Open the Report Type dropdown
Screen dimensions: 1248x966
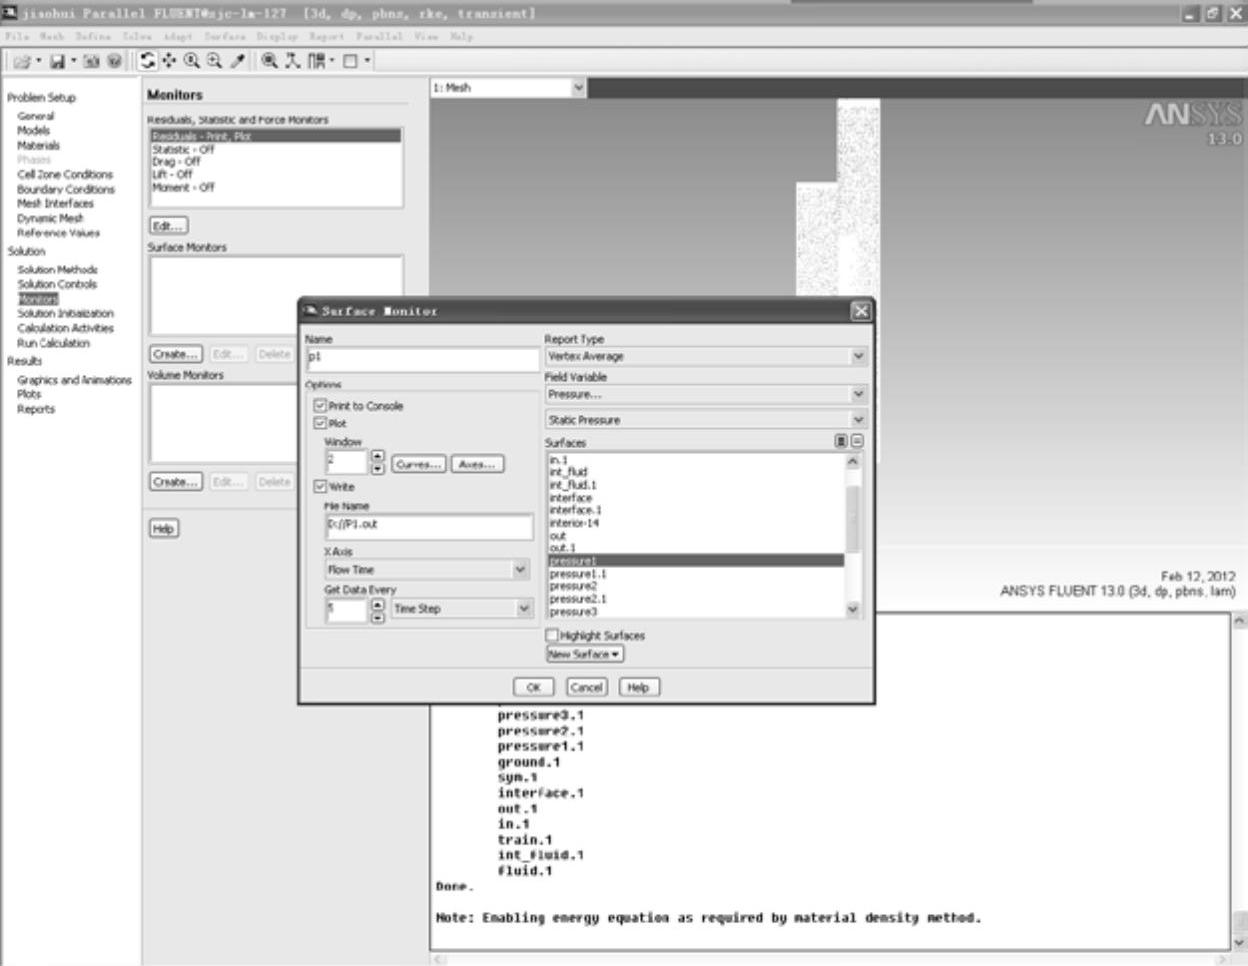point(705,356)
